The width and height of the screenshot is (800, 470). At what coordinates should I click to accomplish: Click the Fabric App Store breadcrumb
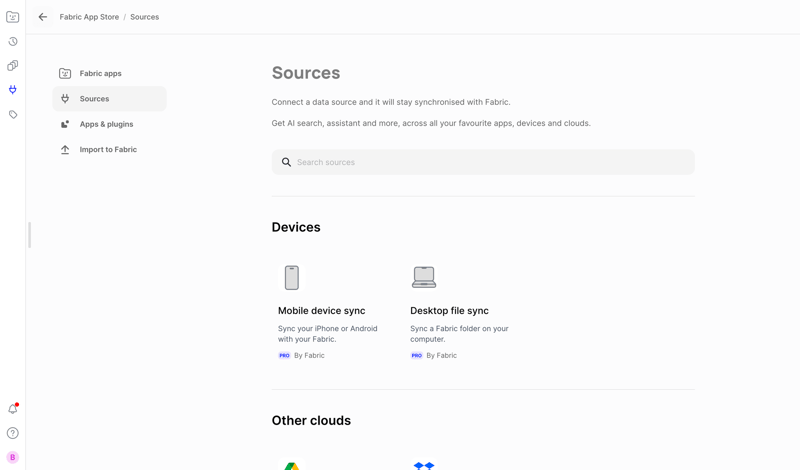89,17
